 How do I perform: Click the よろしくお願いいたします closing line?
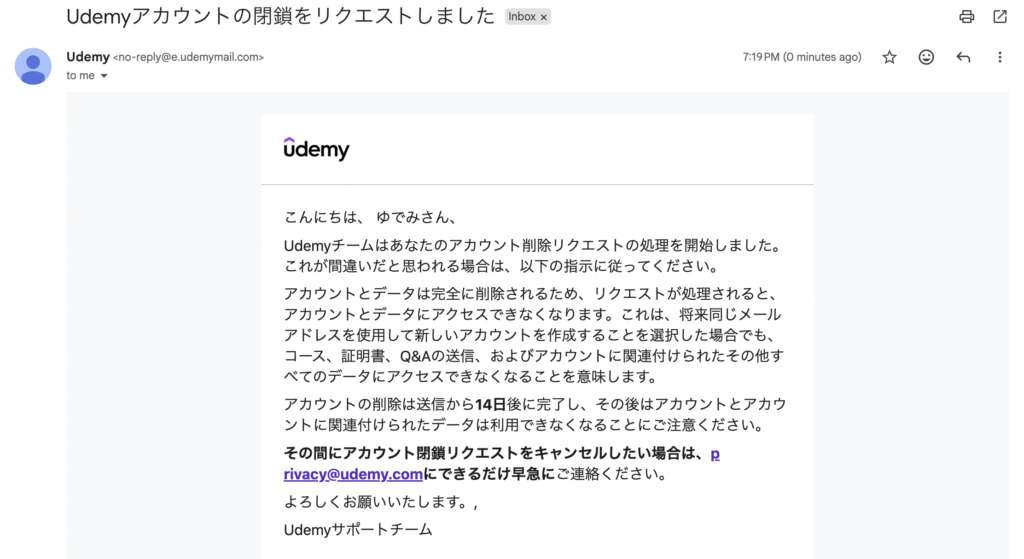point(377,502)
